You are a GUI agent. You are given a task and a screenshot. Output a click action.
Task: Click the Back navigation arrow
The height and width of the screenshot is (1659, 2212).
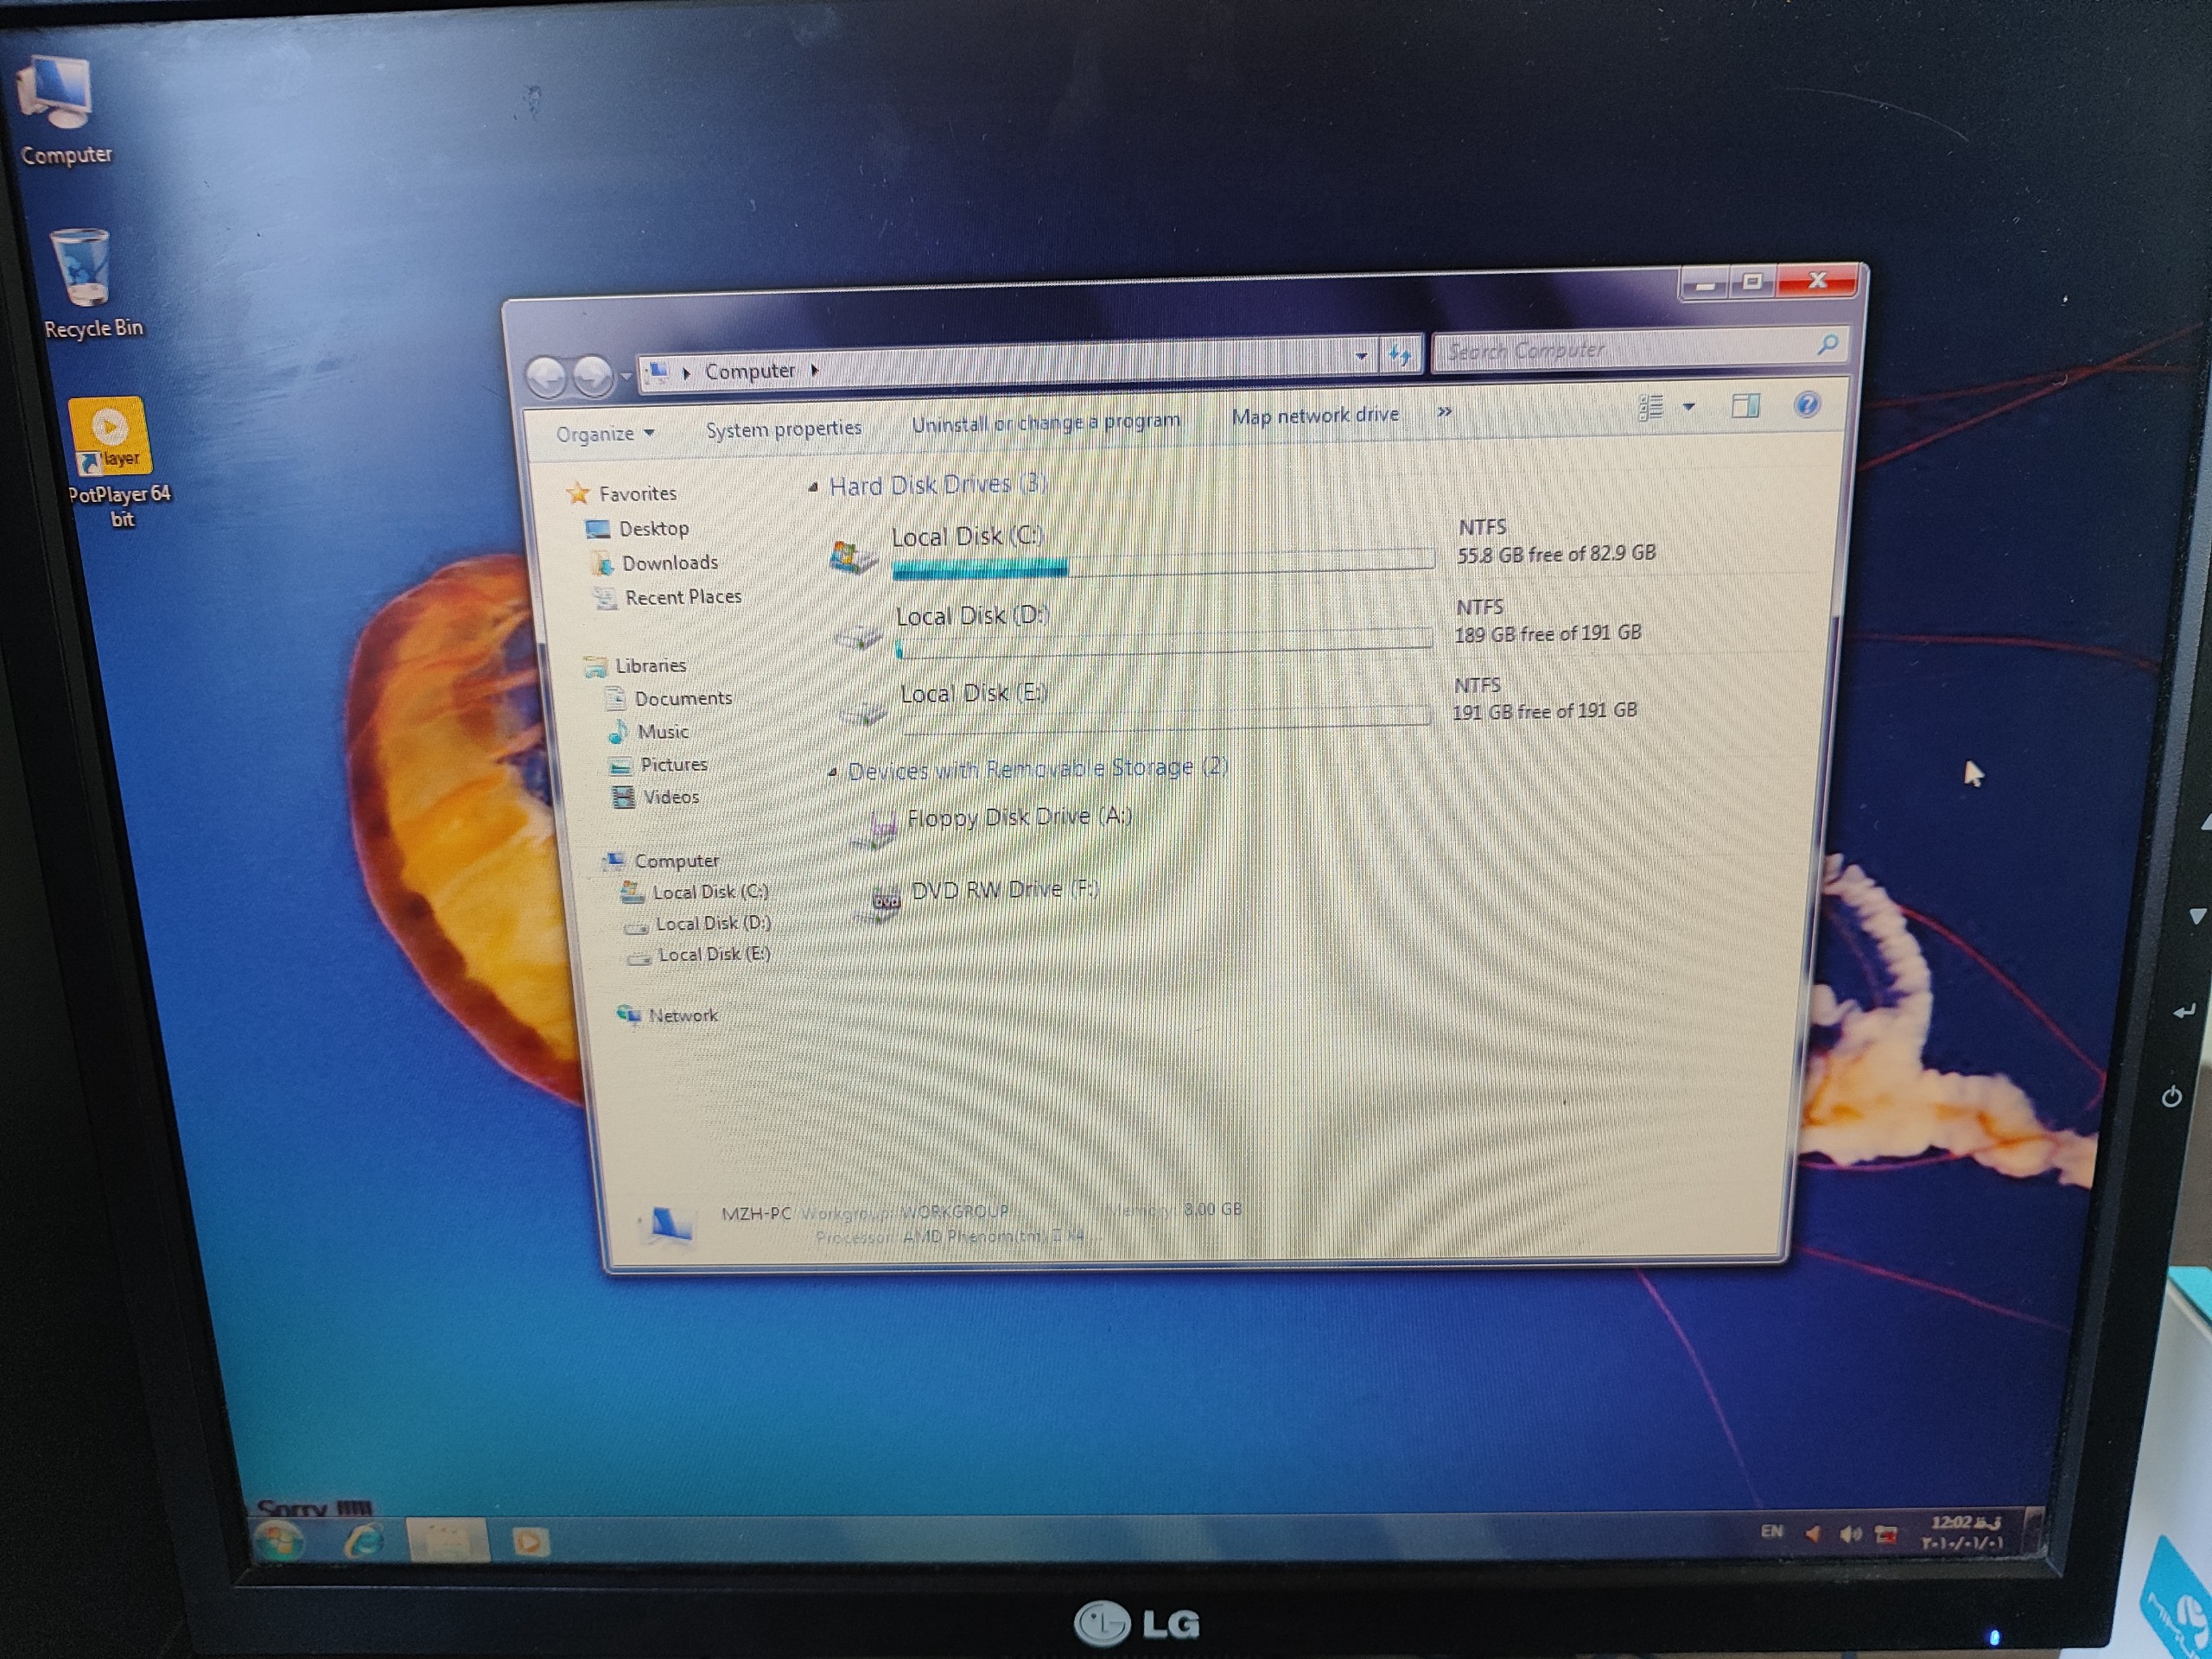tap(546, 377)
